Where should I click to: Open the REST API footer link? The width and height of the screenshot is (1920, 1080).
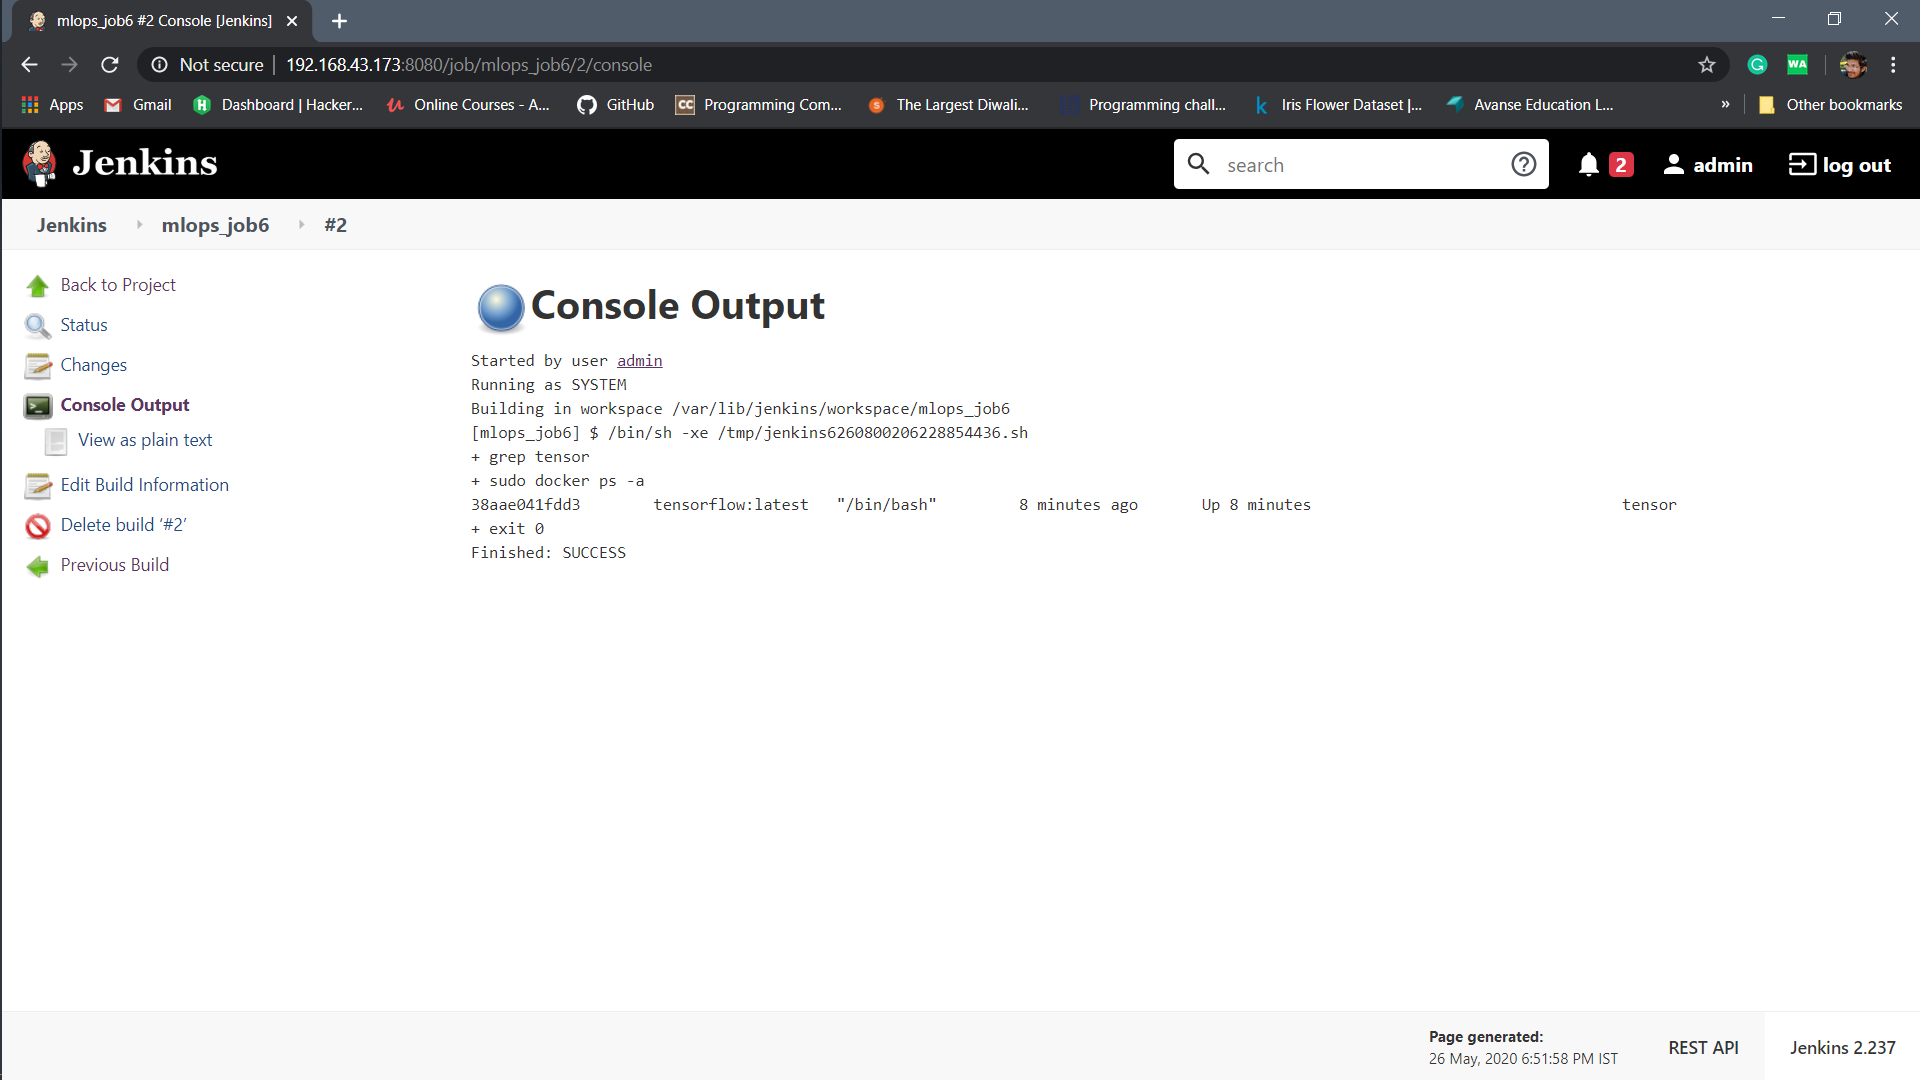pos(1703,1047)
